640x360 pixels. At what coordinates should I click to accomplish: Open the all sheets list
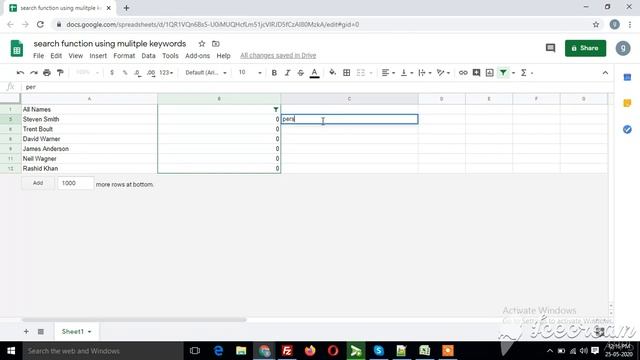41,331
